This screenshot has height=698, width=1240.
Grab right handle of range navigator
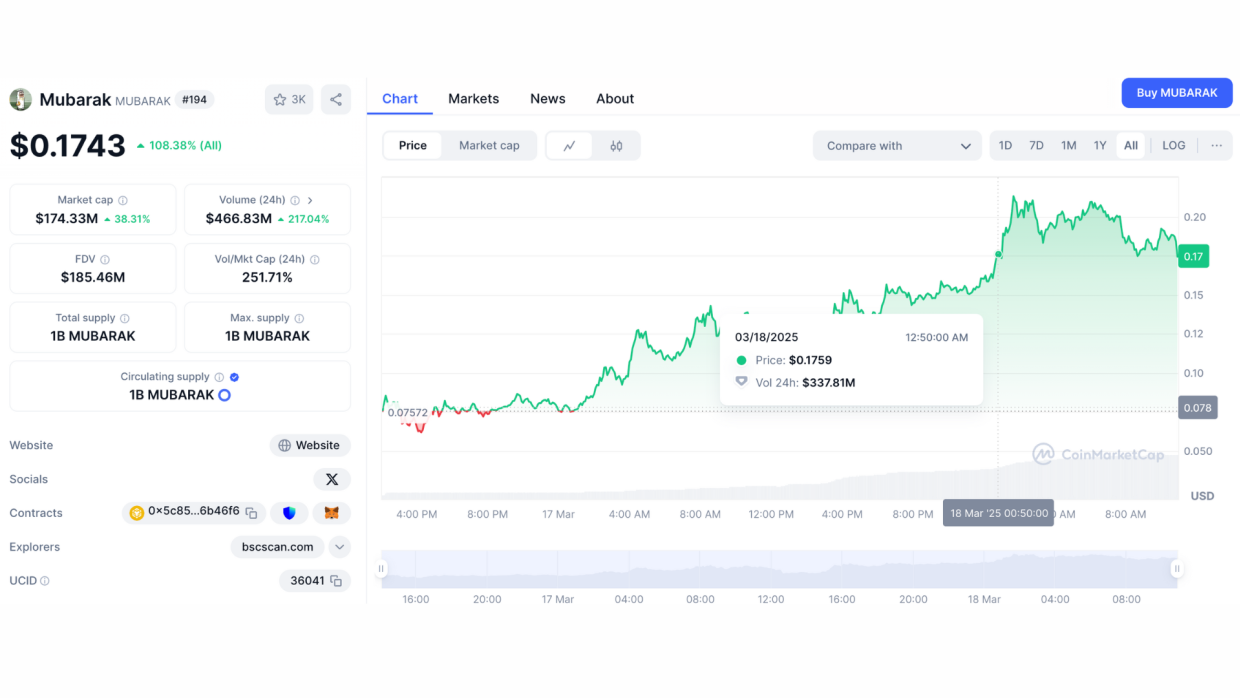1177,569
